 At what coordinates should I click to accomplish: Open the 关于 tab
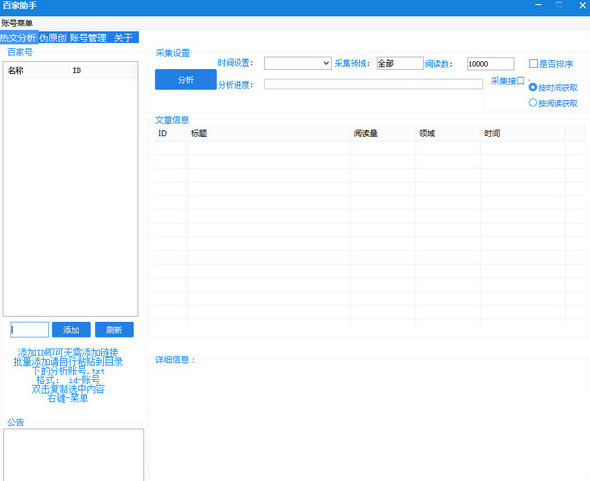tap(123, 38)
